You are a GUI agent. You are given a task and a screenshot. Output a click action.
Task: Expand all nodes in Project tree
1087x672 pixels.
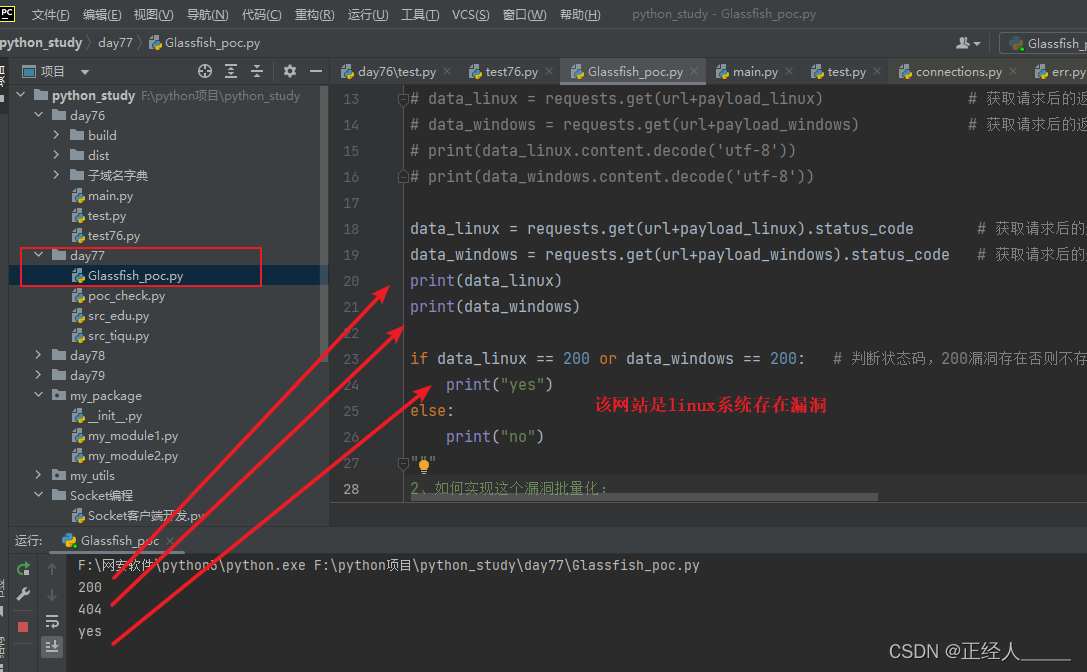(231, 71)
